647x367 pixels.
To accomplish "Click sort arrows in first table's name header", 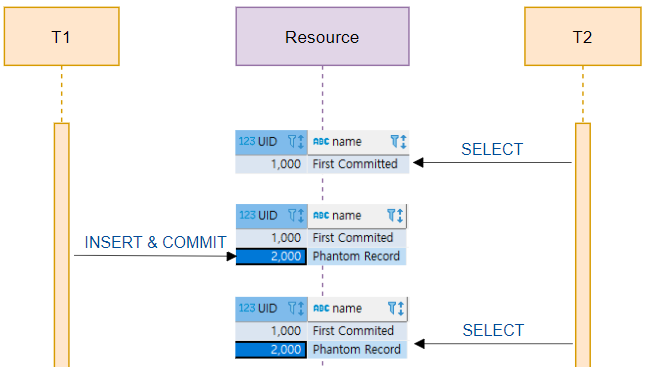I will (x=403, y=142).
